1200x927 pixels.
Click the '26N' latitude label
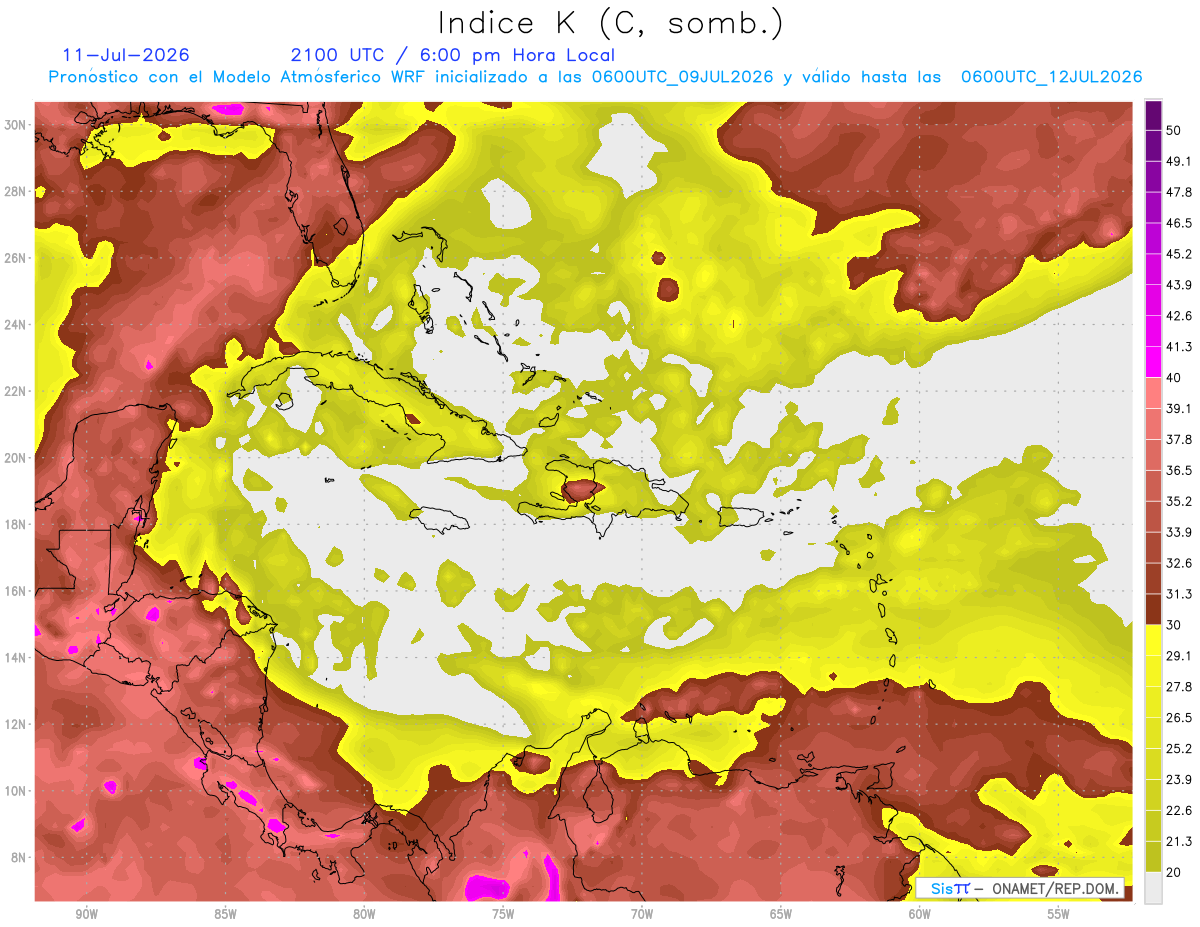tap(16, 258)
